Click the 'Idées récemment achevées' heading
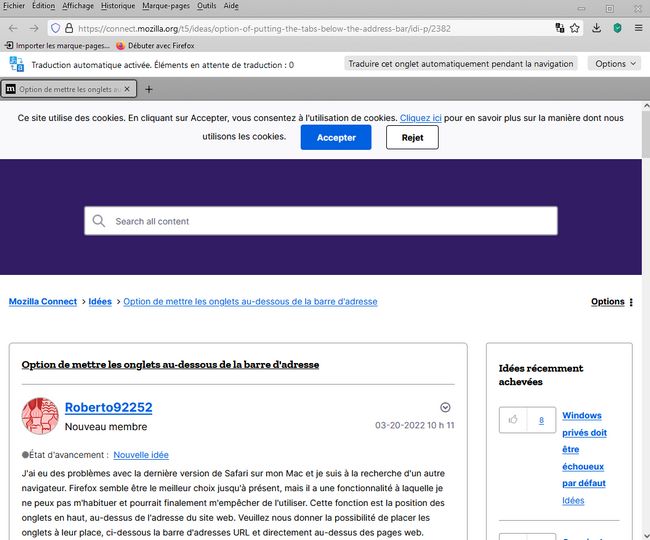This screenshot has height=540, width=650. pos(541,375)
